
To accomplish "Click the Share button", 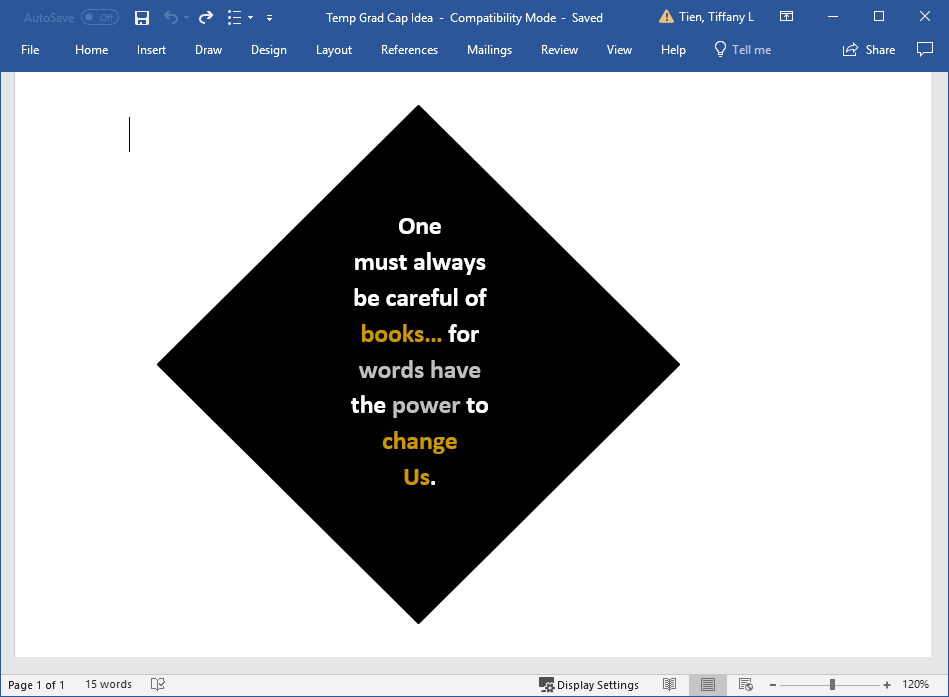I will (x=869, y=50).
